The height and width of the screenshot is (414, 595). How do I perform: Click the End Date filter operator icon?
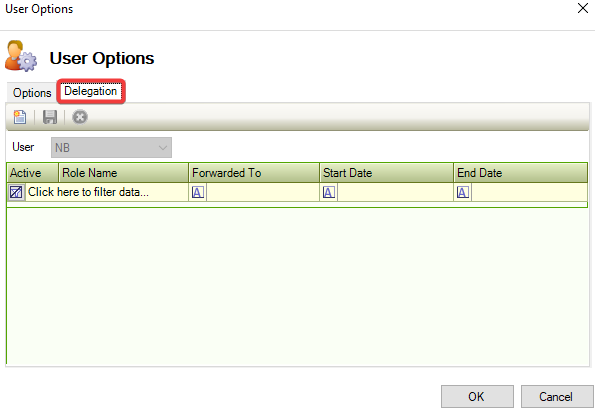tap(463, 192)
